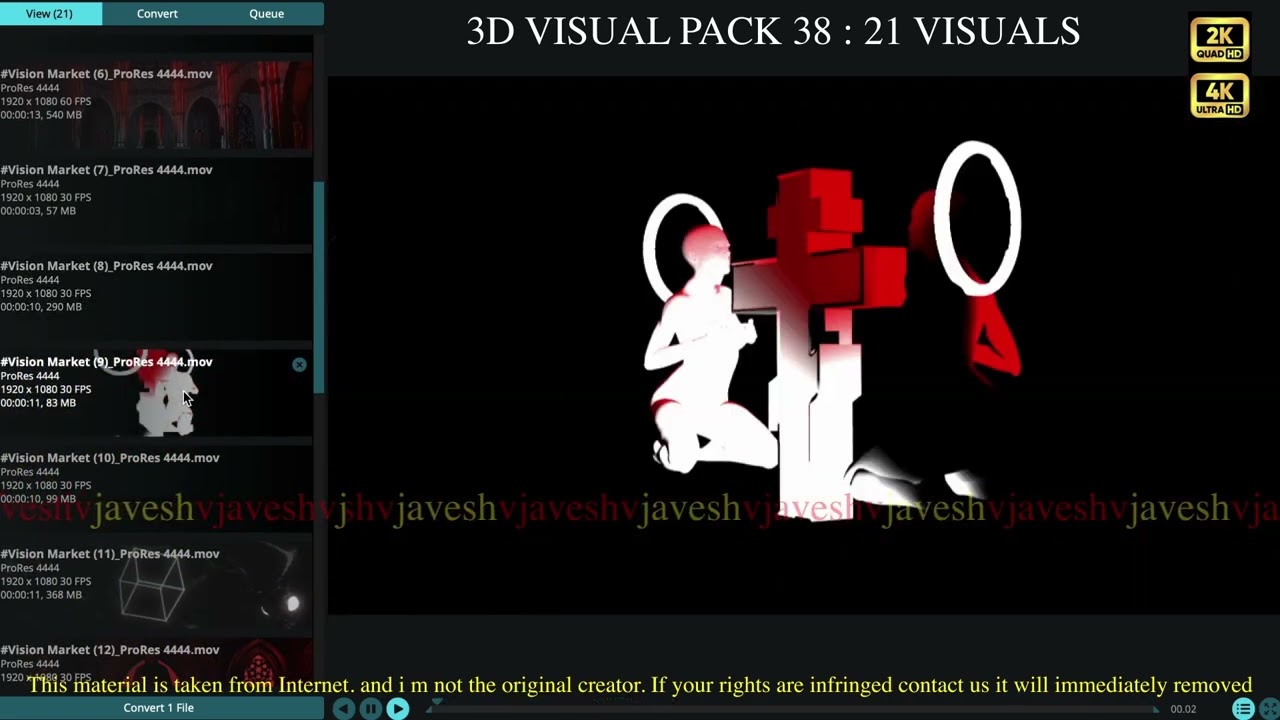Remove Vision Market (9) file with X icon
Viewport: 1280px width, 720px height.
coord(299,365)
